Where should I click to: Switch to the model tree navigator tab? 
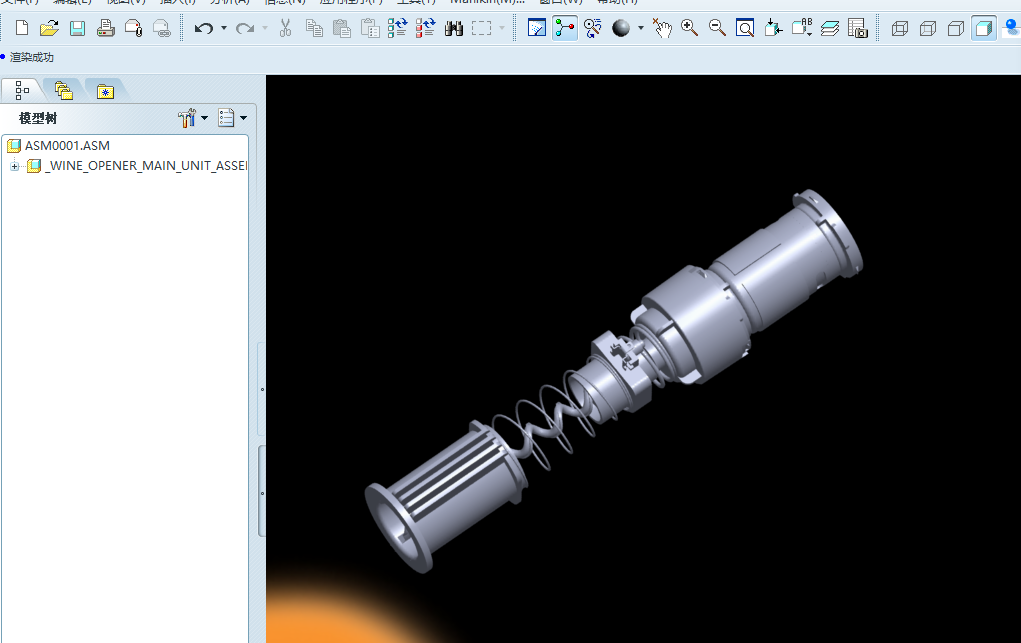22,91
